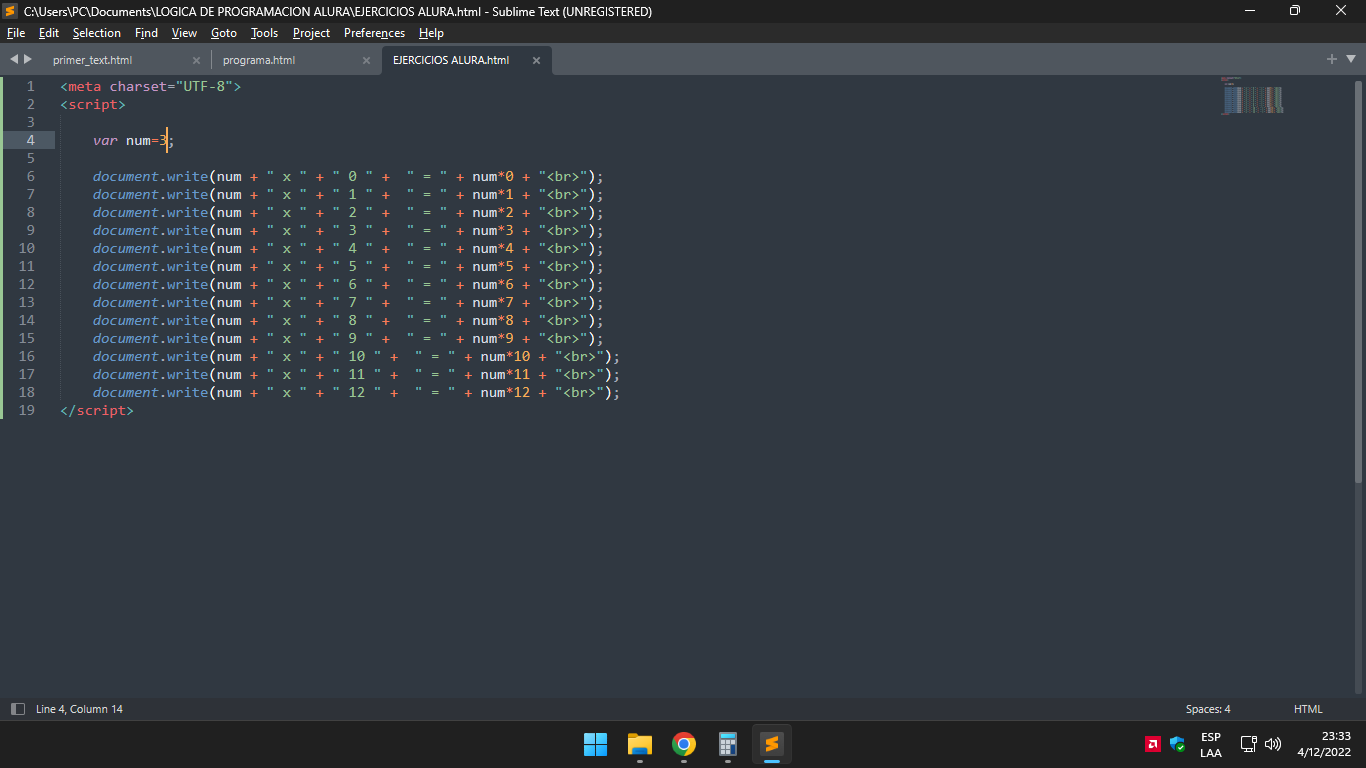The height and width of the screenshot is (768, 1366).
Task: Click the document.write line with num*12
Action: pos(357,392)
